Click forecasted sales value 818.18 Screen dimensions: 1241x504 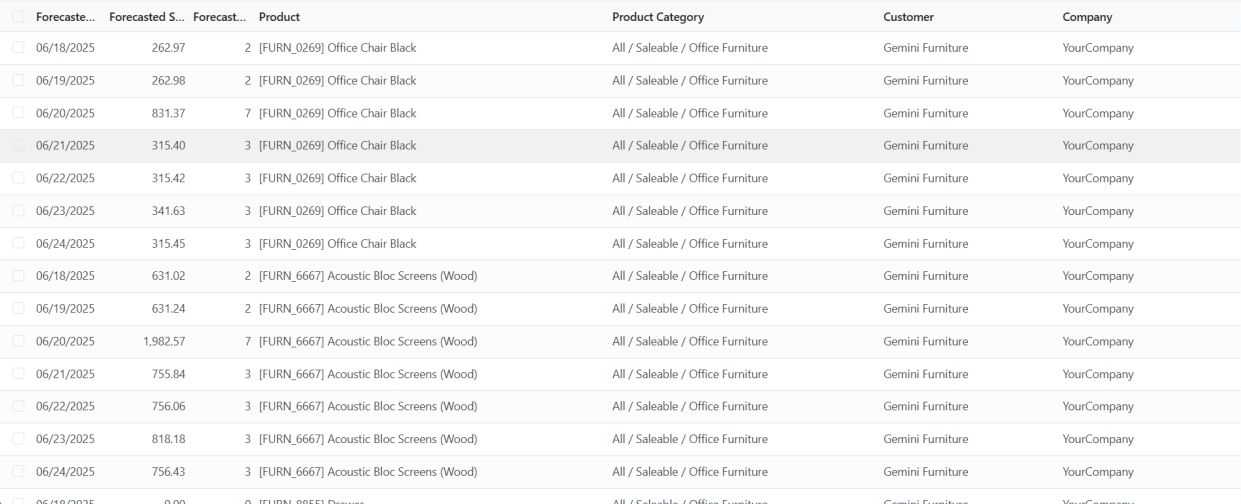(x=168, y=439)
